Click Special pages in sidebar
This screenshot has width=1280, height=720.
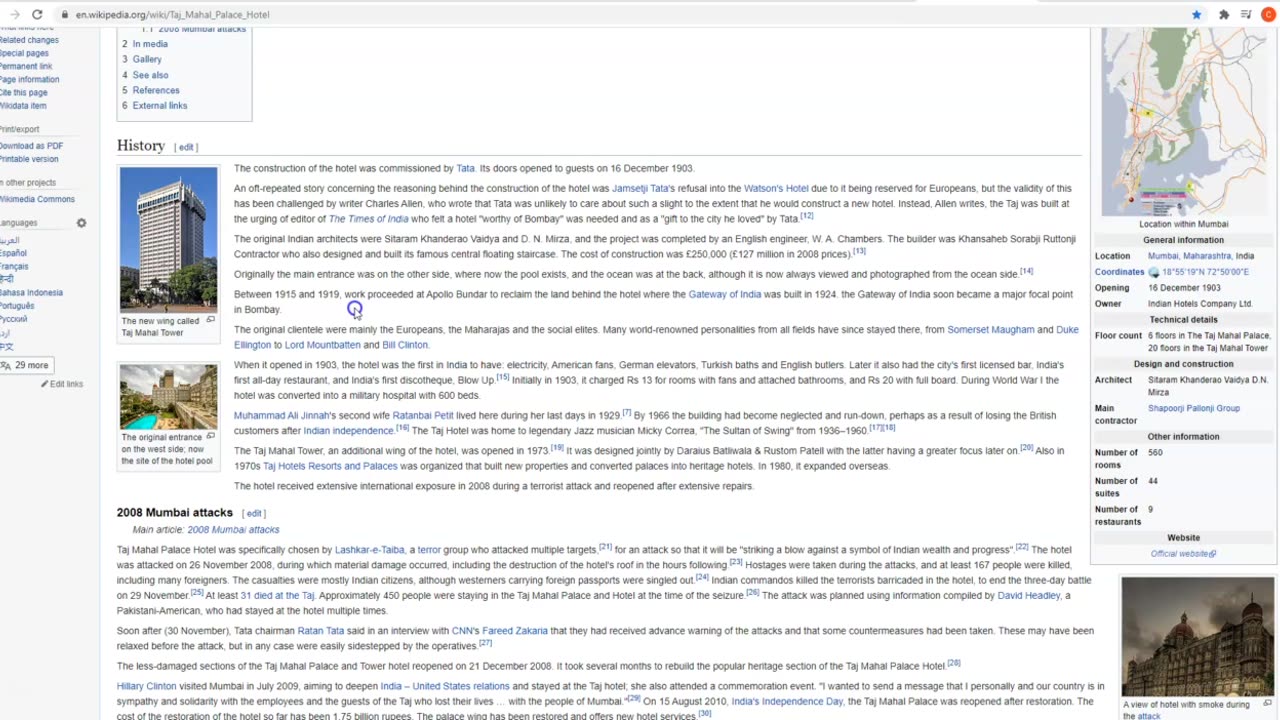24,54
